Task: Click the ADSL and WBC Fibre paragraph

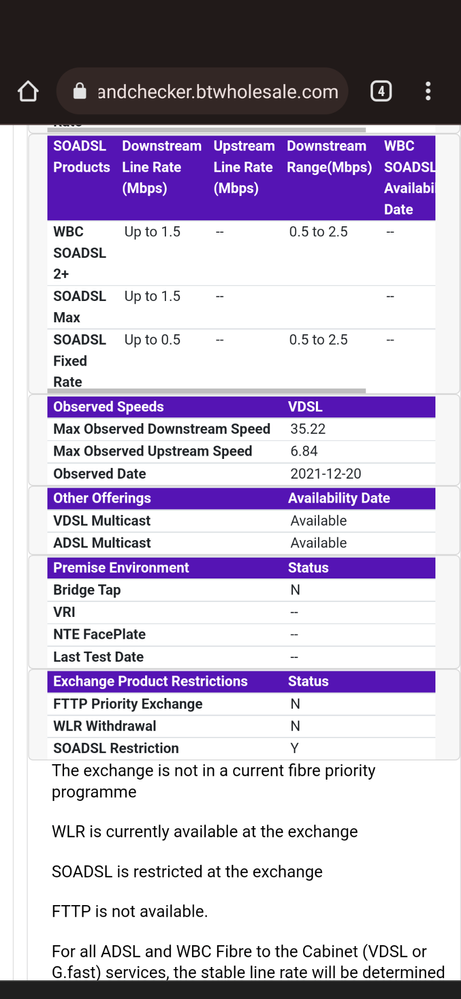Action: (x=248, y=962)
